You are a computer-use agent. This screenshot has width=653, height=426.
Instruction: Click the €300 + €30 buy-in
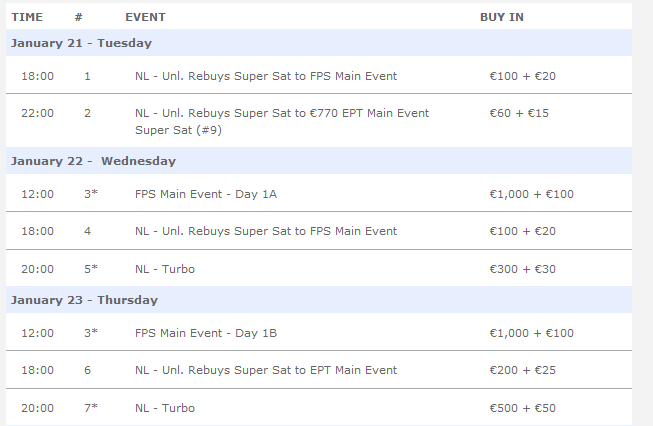coord(523,269)
